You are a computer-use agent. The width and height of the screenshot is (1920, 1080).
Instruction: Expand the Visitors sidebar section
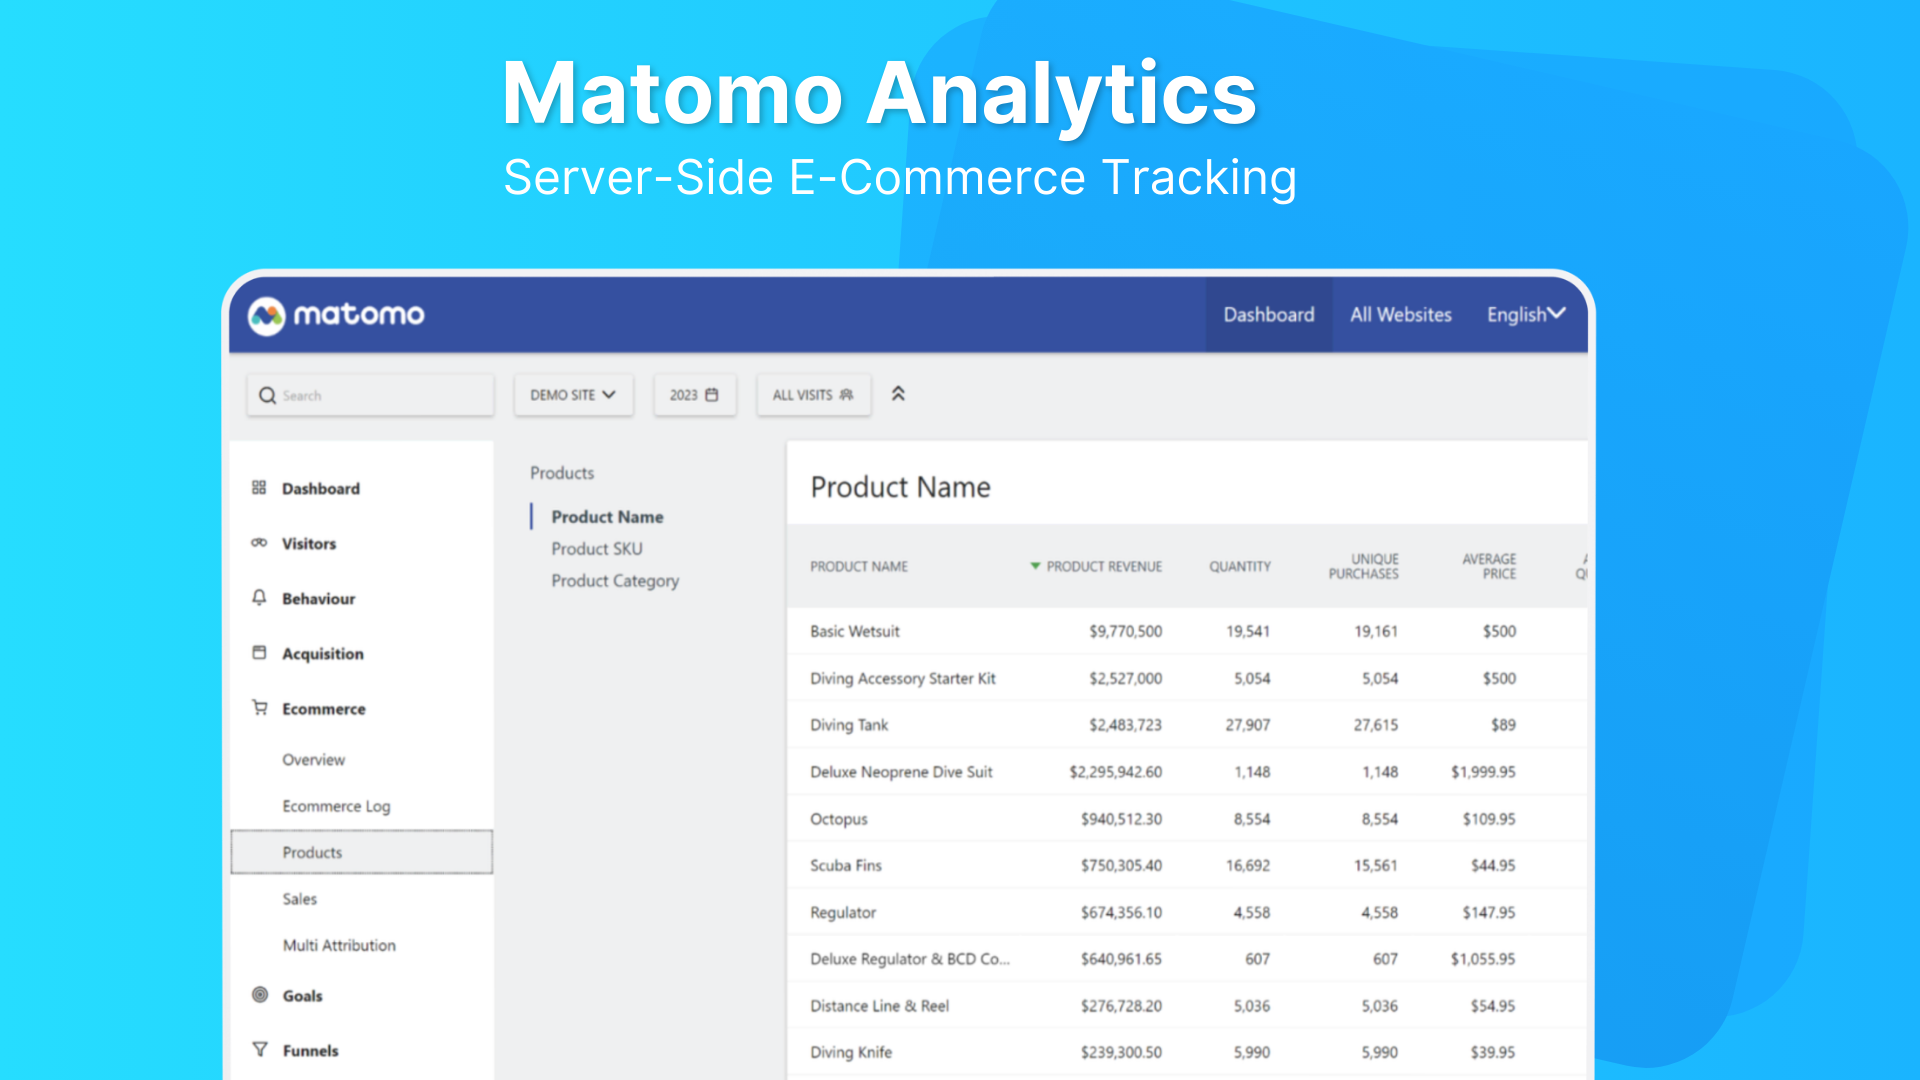[309, 544]
